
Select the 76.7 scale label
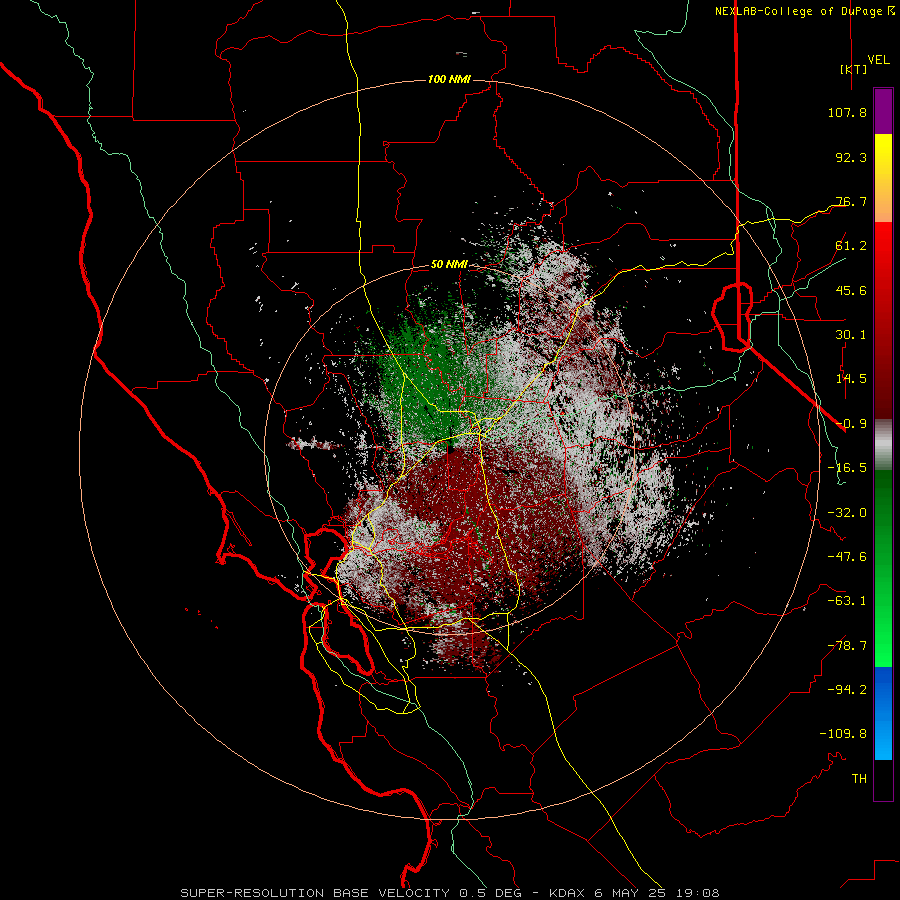click(851, 201)
